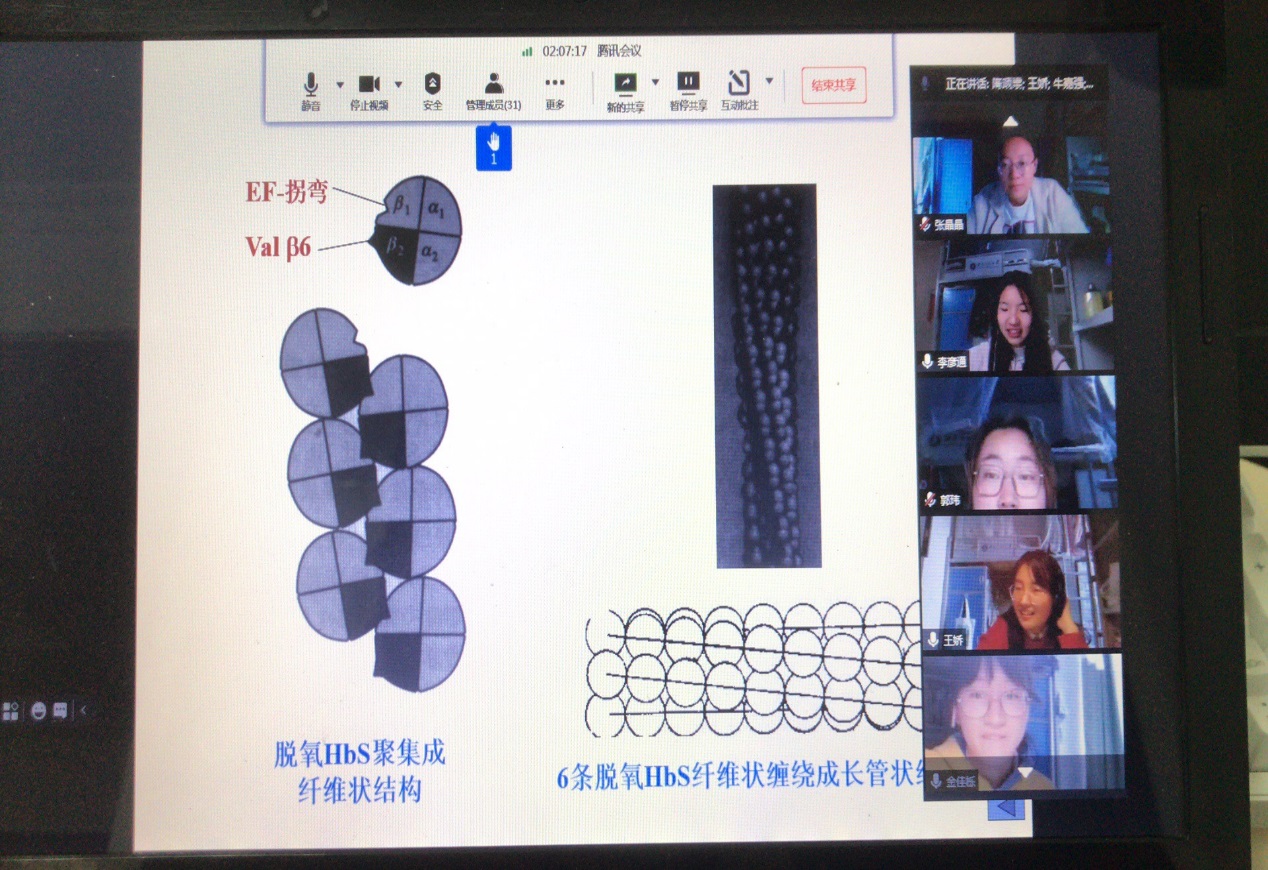Mute the microphone with 静音 icon

(311, 86)
